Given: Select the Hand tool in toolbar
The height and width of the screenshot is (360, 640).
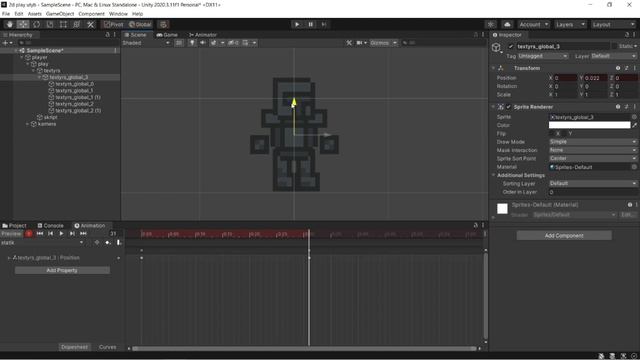Looking at the screenshot, I should pos(9,24).
